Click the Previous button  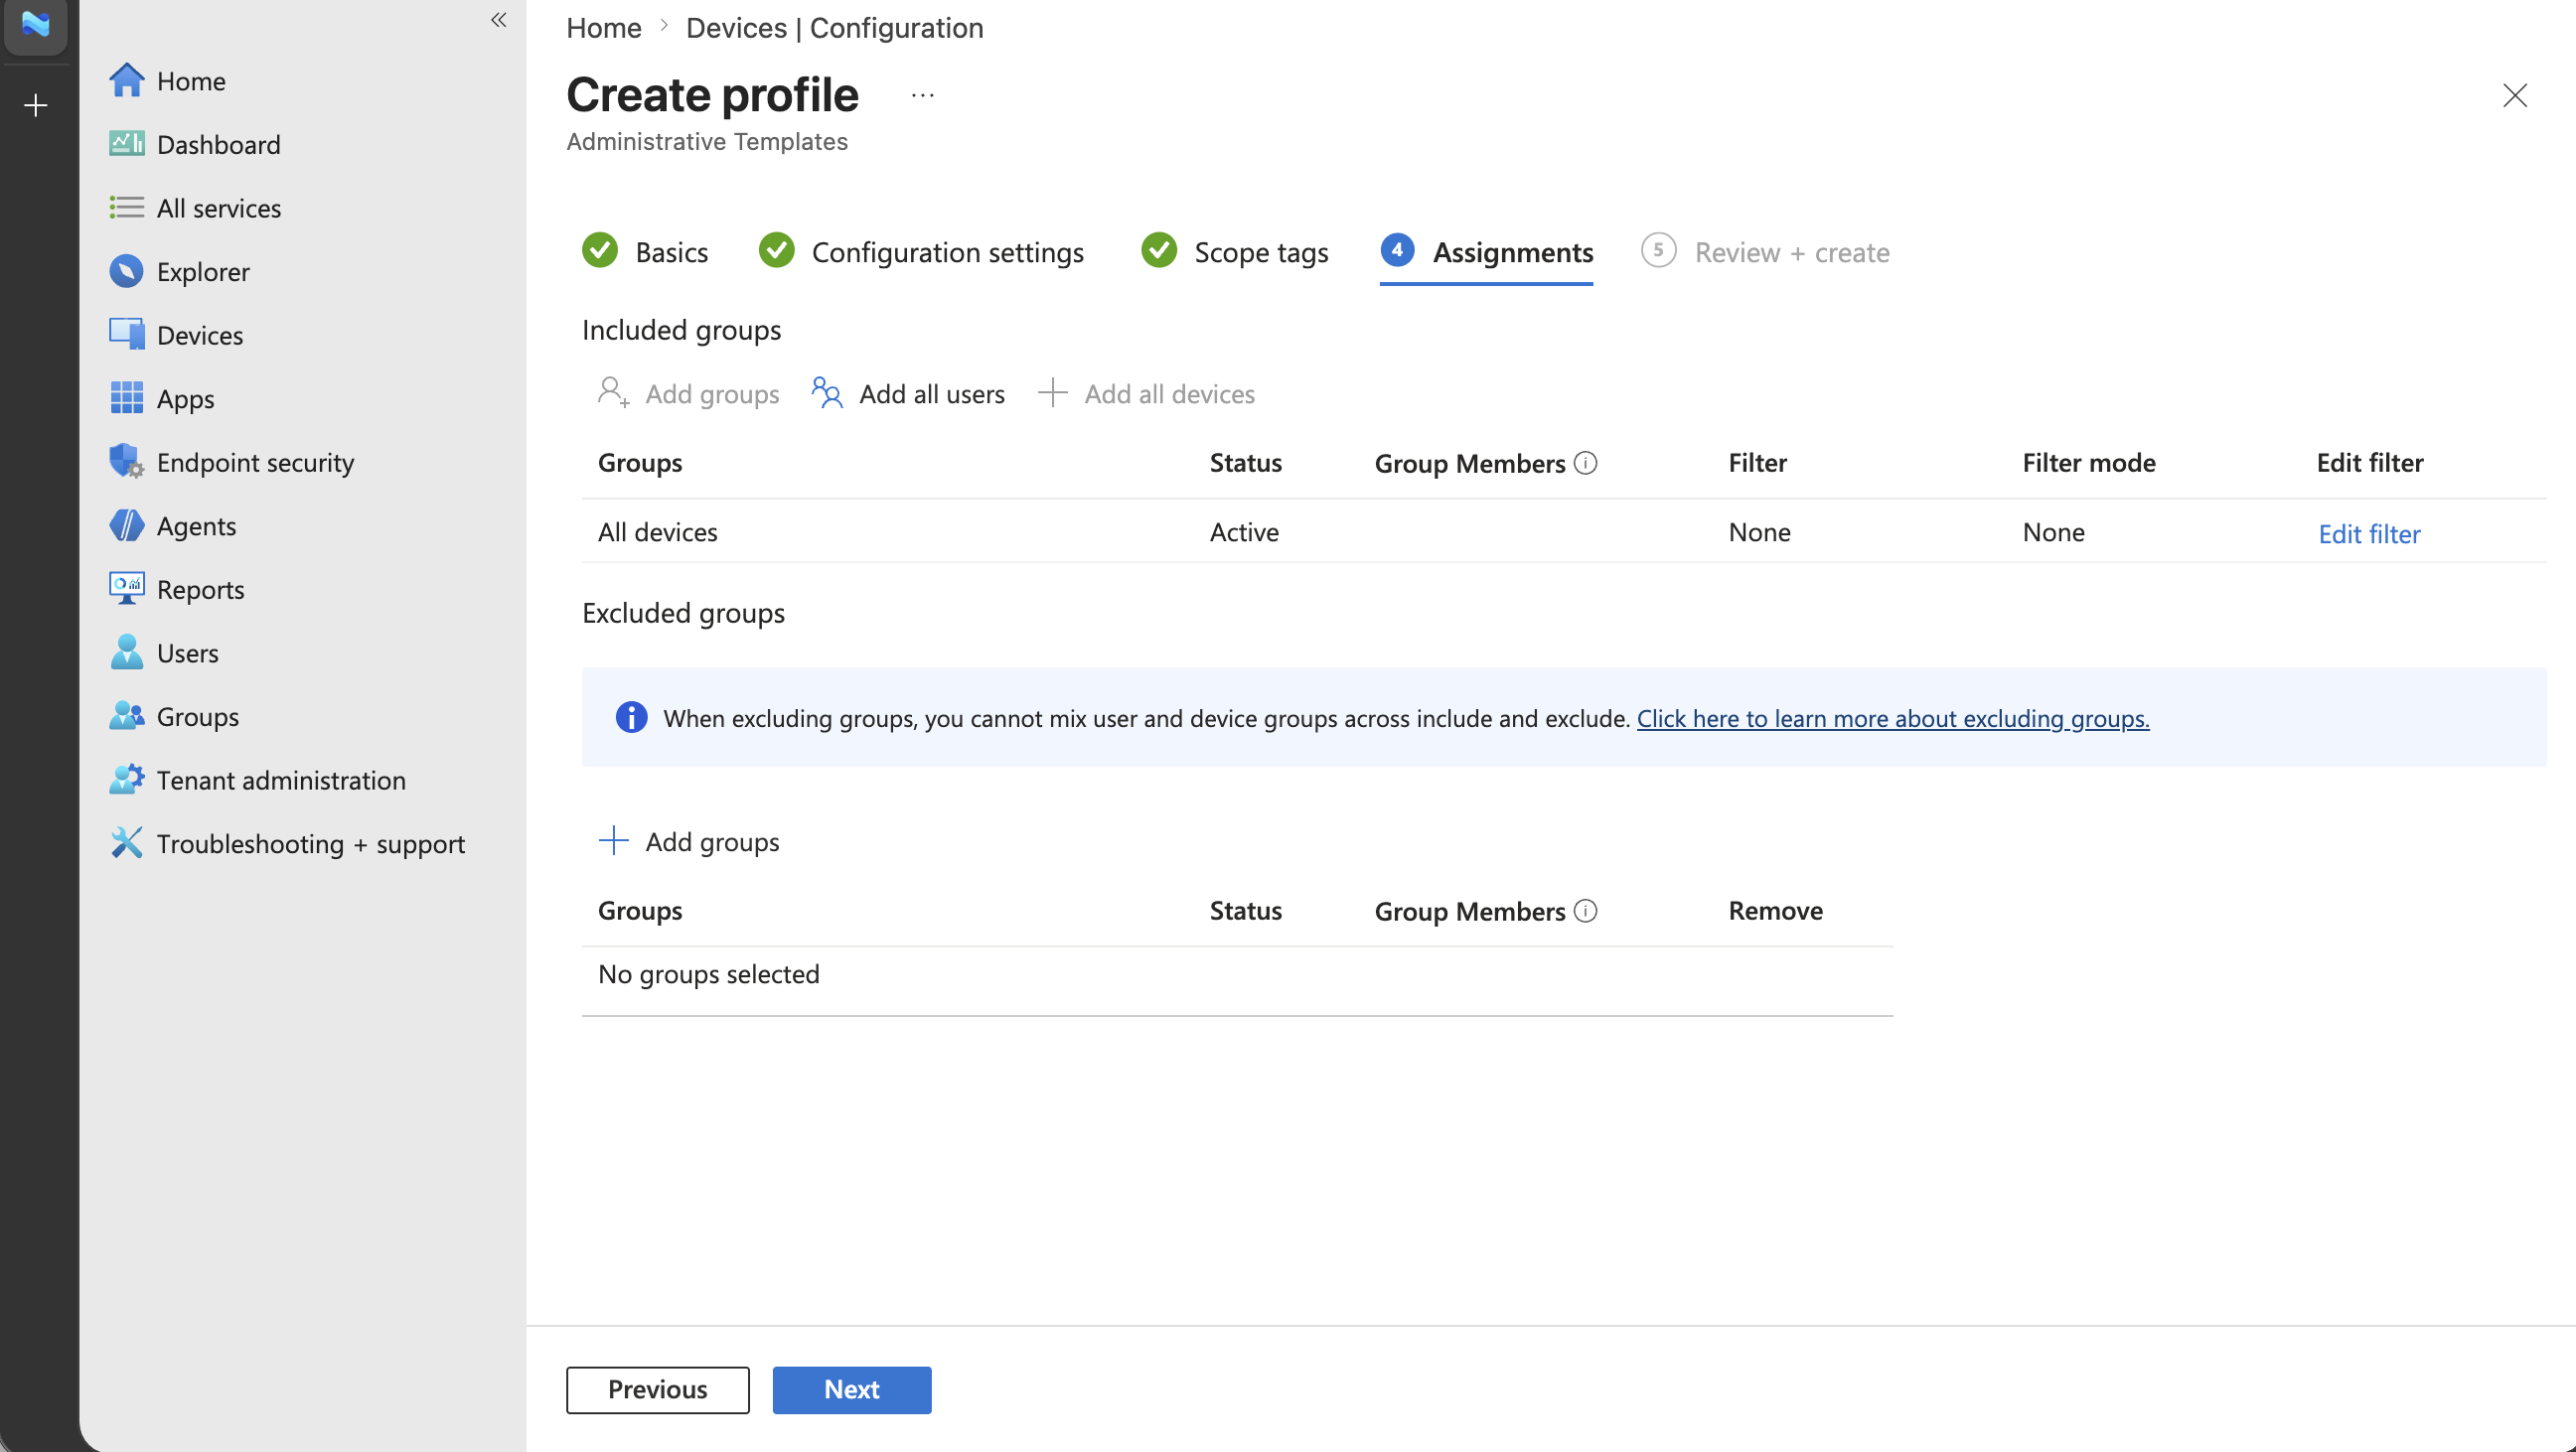(x=657, y=1389)
